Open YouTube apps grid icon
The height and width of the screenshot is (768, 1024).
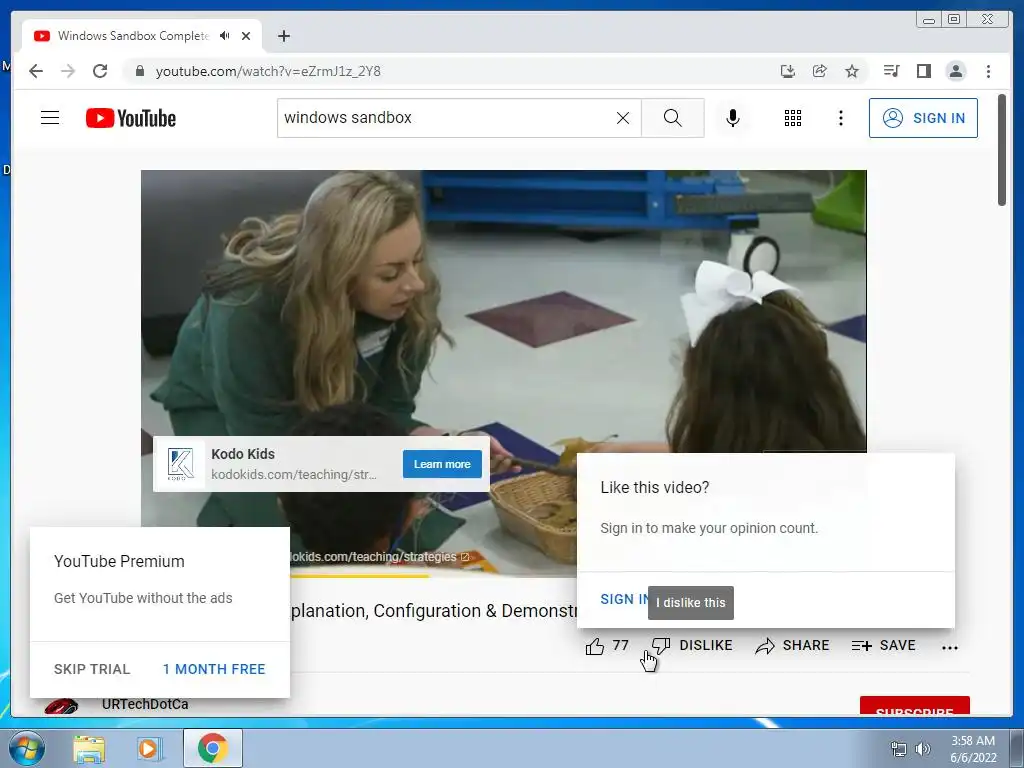pyautogui.click(x=793, y=118)
